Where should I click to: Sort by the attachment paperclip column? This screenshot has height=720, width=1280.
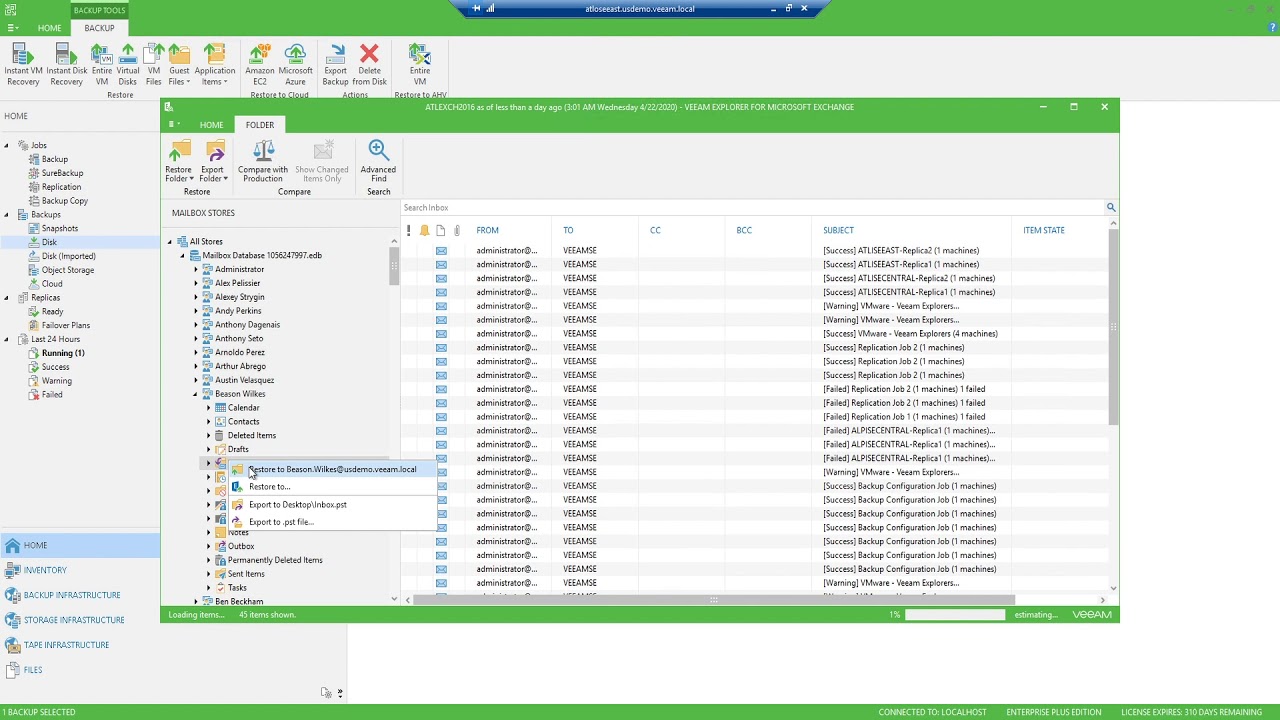[456, 230]
